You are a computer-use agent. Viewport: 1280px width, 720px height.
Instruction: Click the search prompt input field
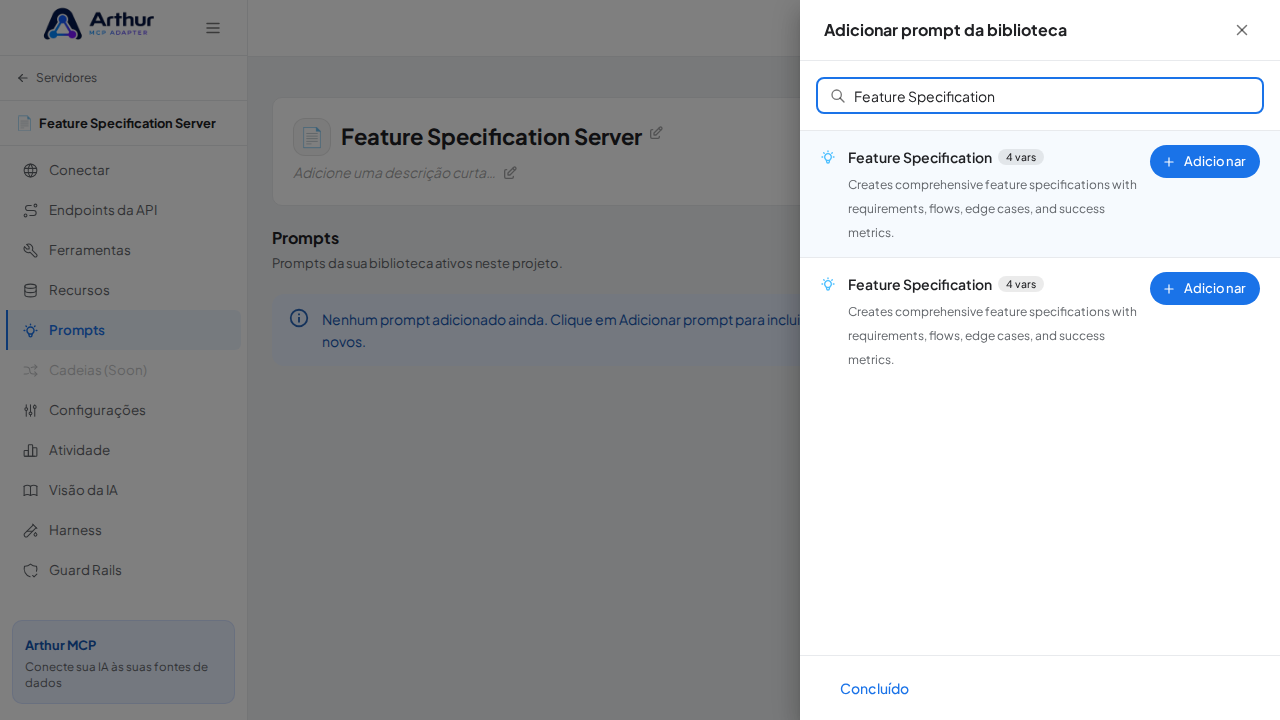pyautogui.click(x=1040, y=96)
